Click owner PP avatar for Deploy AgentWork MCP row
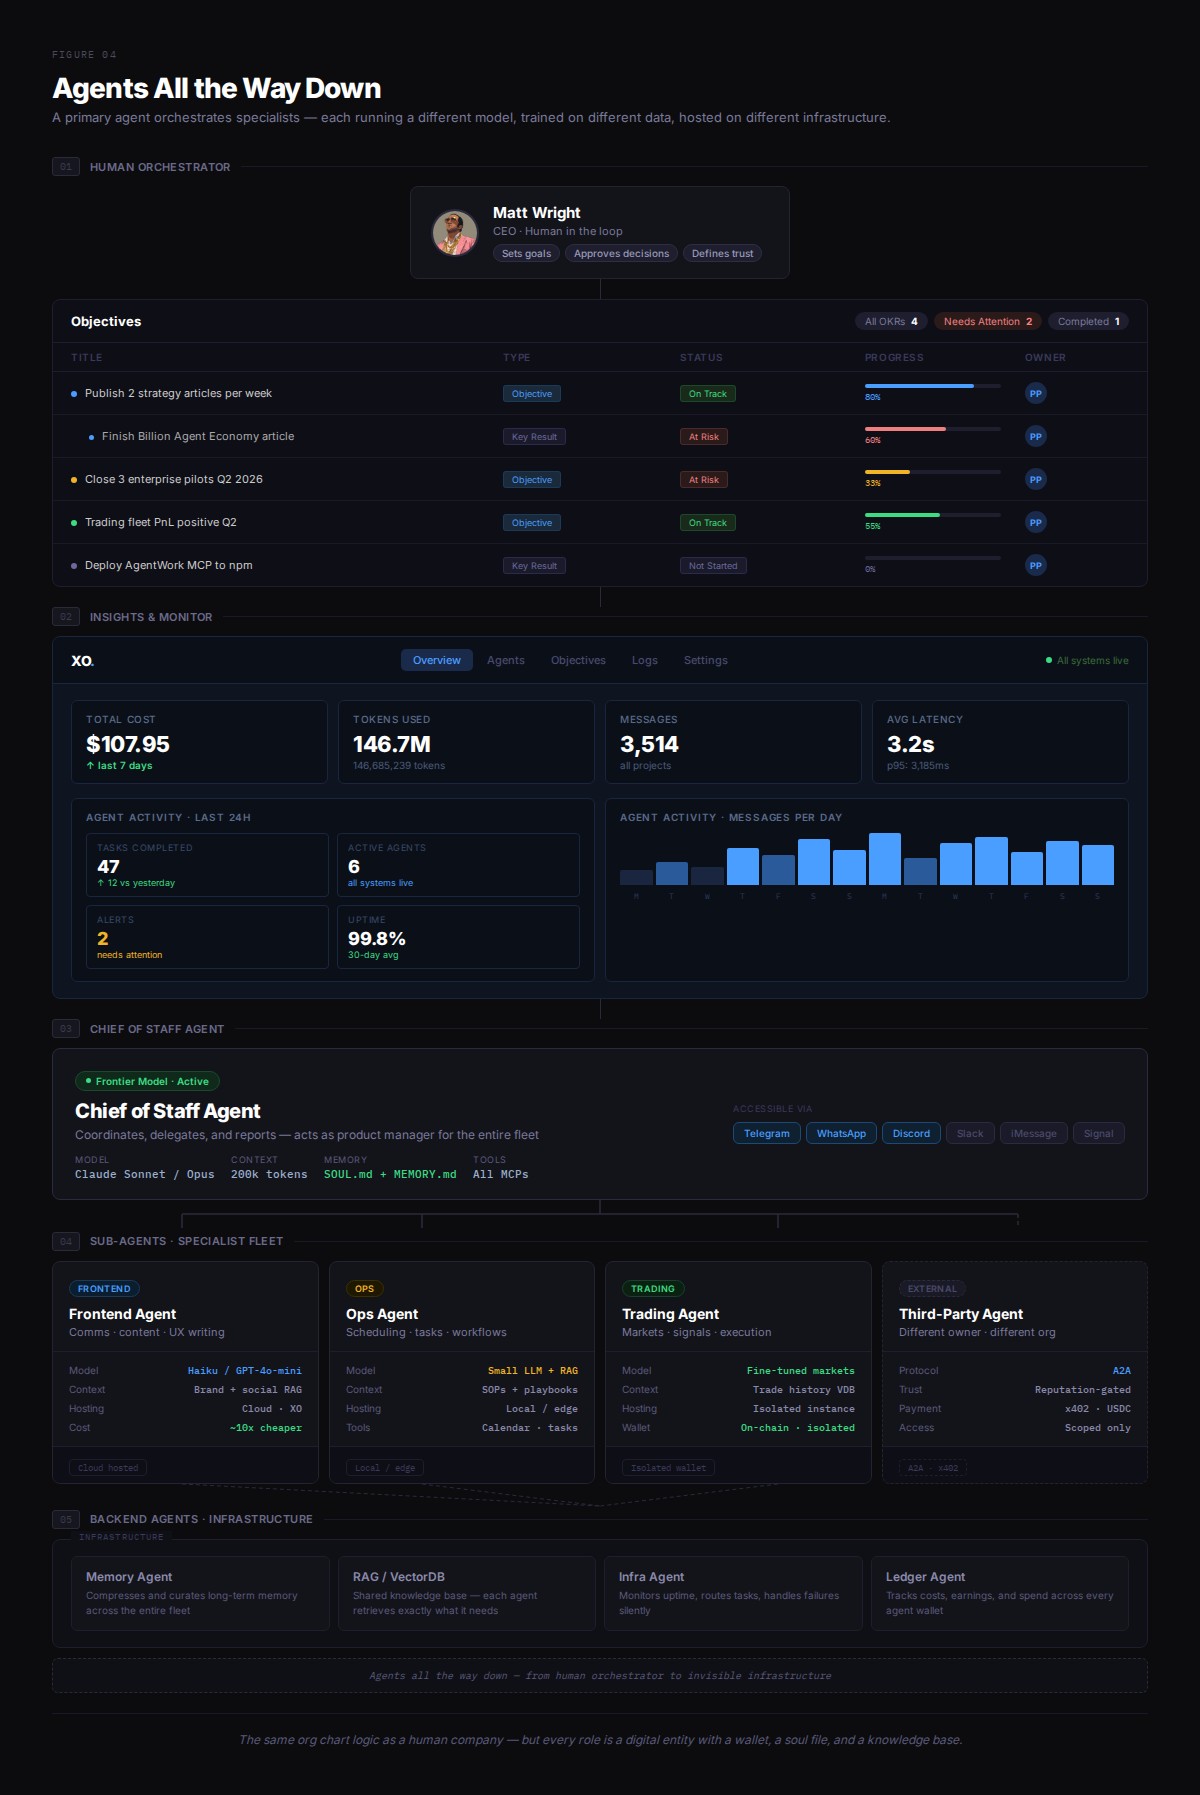This screenshot has width=1200, height=1795. coord(1035,566)
